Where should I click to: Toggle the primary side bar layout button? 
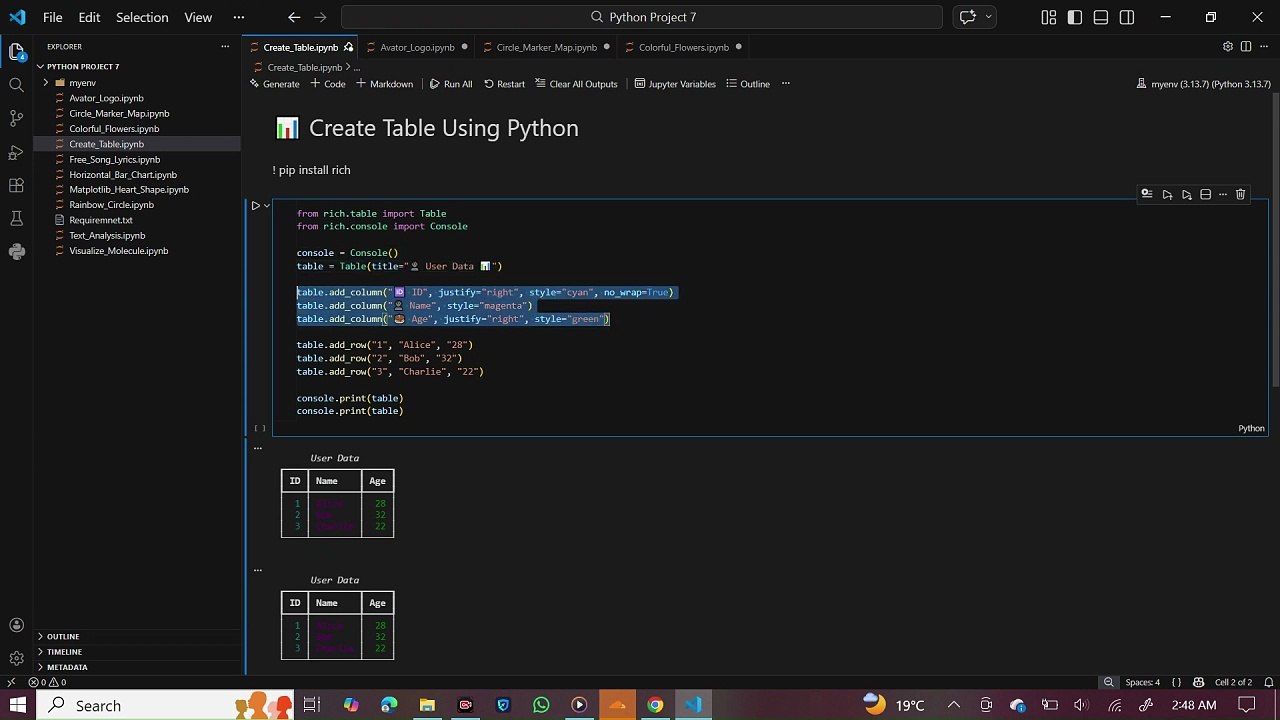(x=1074, y=17)
